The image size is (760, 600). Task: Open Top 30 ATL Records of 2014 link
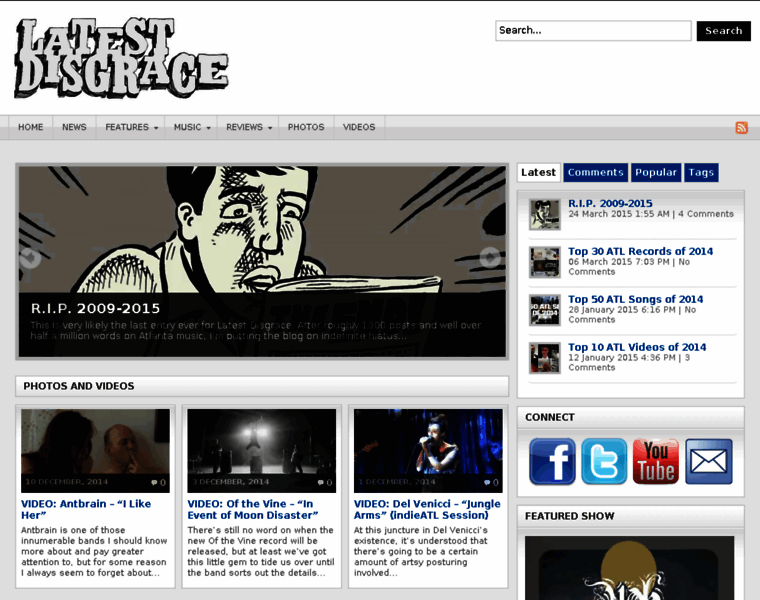pos(640,251)
